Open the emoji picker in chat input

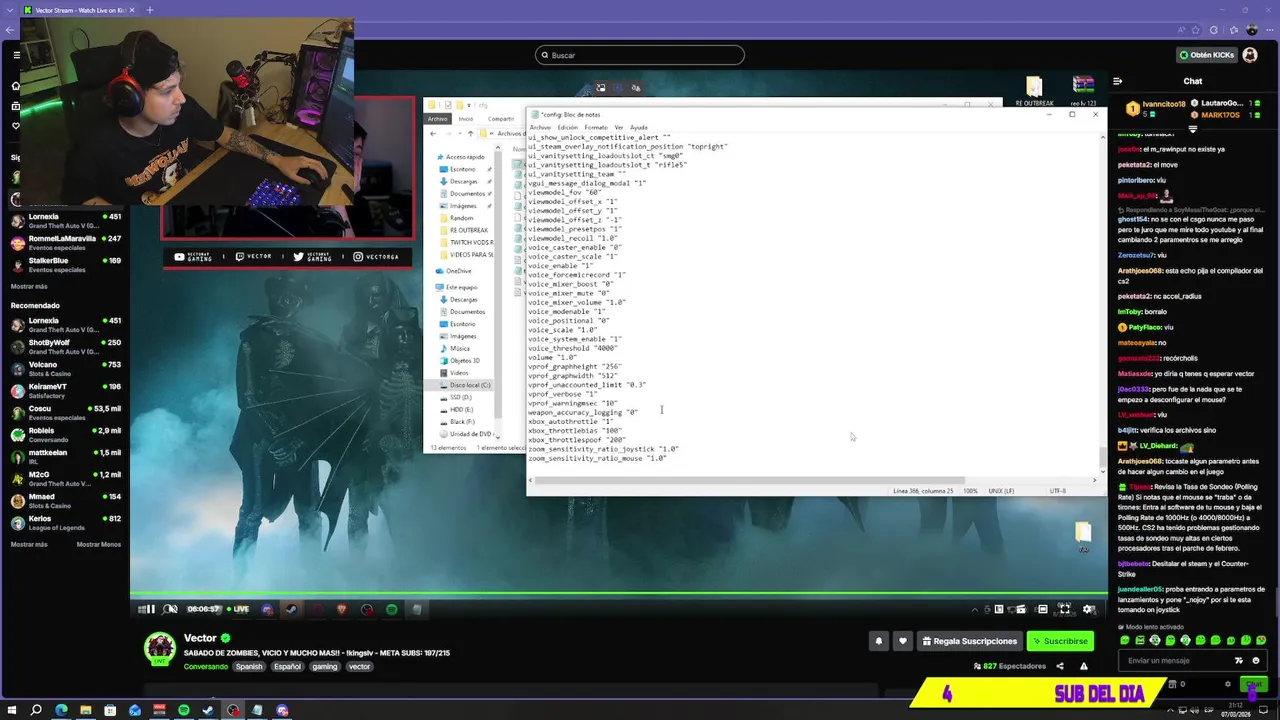pyautogui.click(x=1255, y=660)
